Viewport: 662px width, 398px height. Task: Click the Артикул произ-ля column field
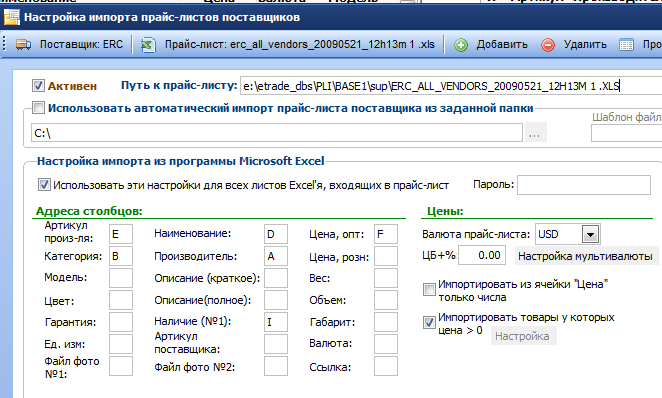121,234
